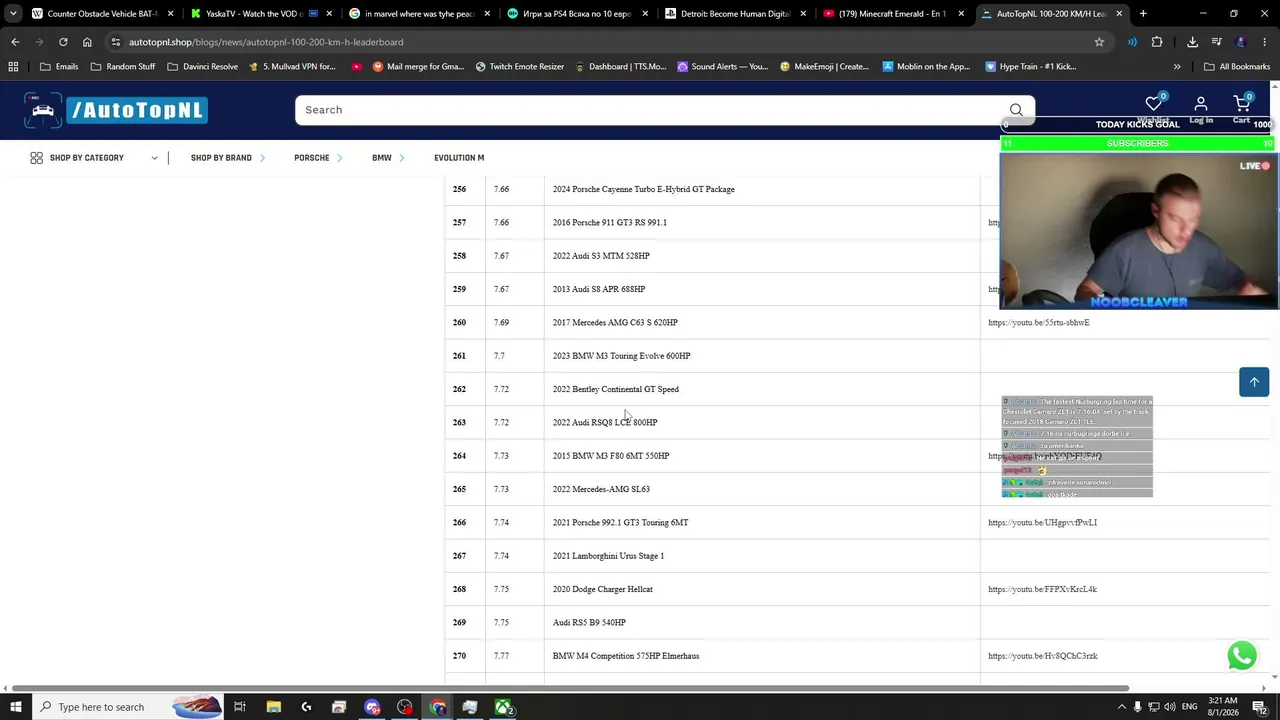Open the shopping Cart icon
Image resolution: width=1280 pixels, height=720 pixels.
tap(1242, 104)
